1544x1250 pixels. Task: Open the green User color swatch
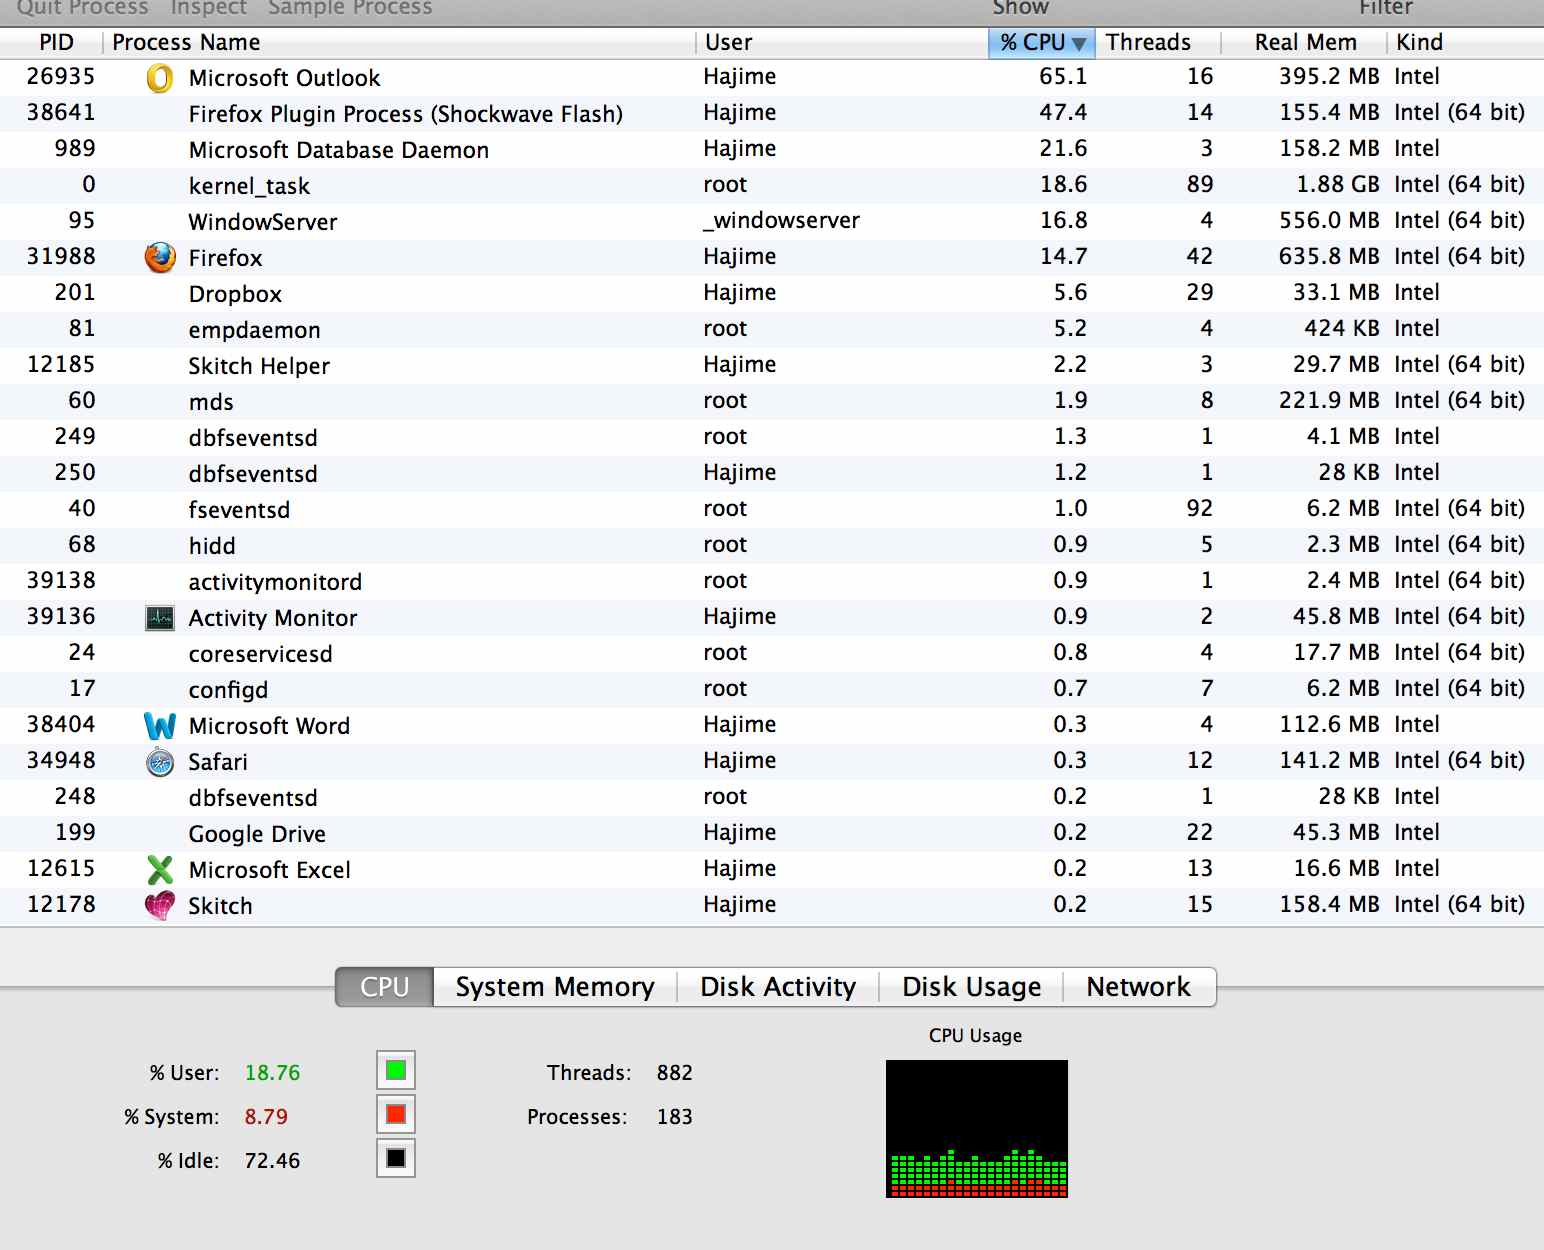pos(396,1070)
